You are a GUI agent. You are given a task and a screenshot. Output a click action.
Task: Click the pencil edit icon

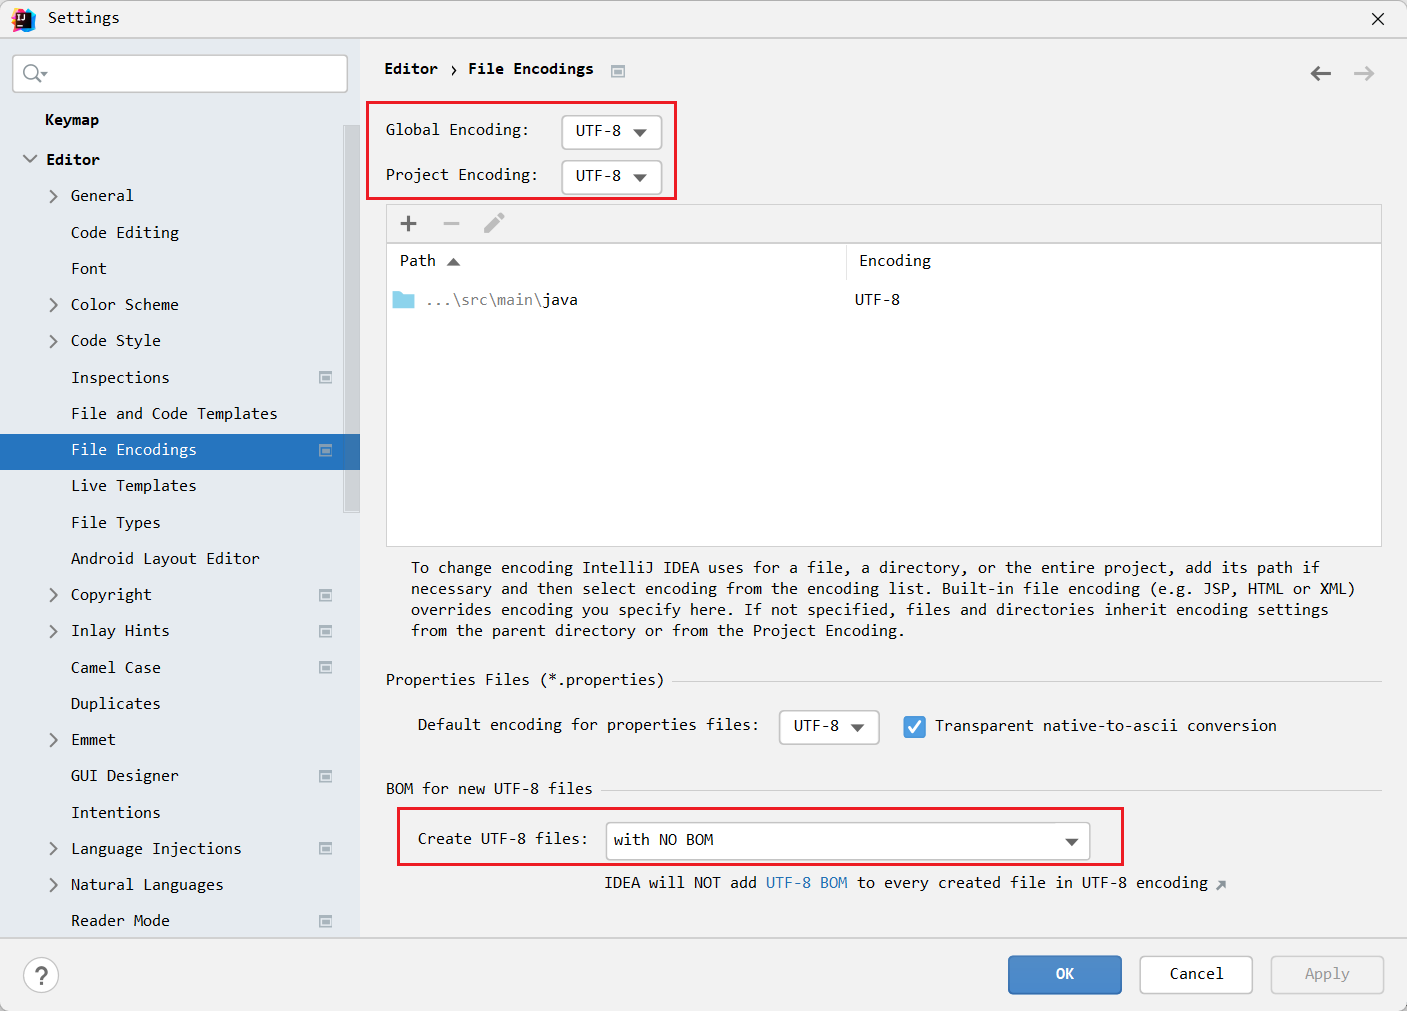(494, 223)
